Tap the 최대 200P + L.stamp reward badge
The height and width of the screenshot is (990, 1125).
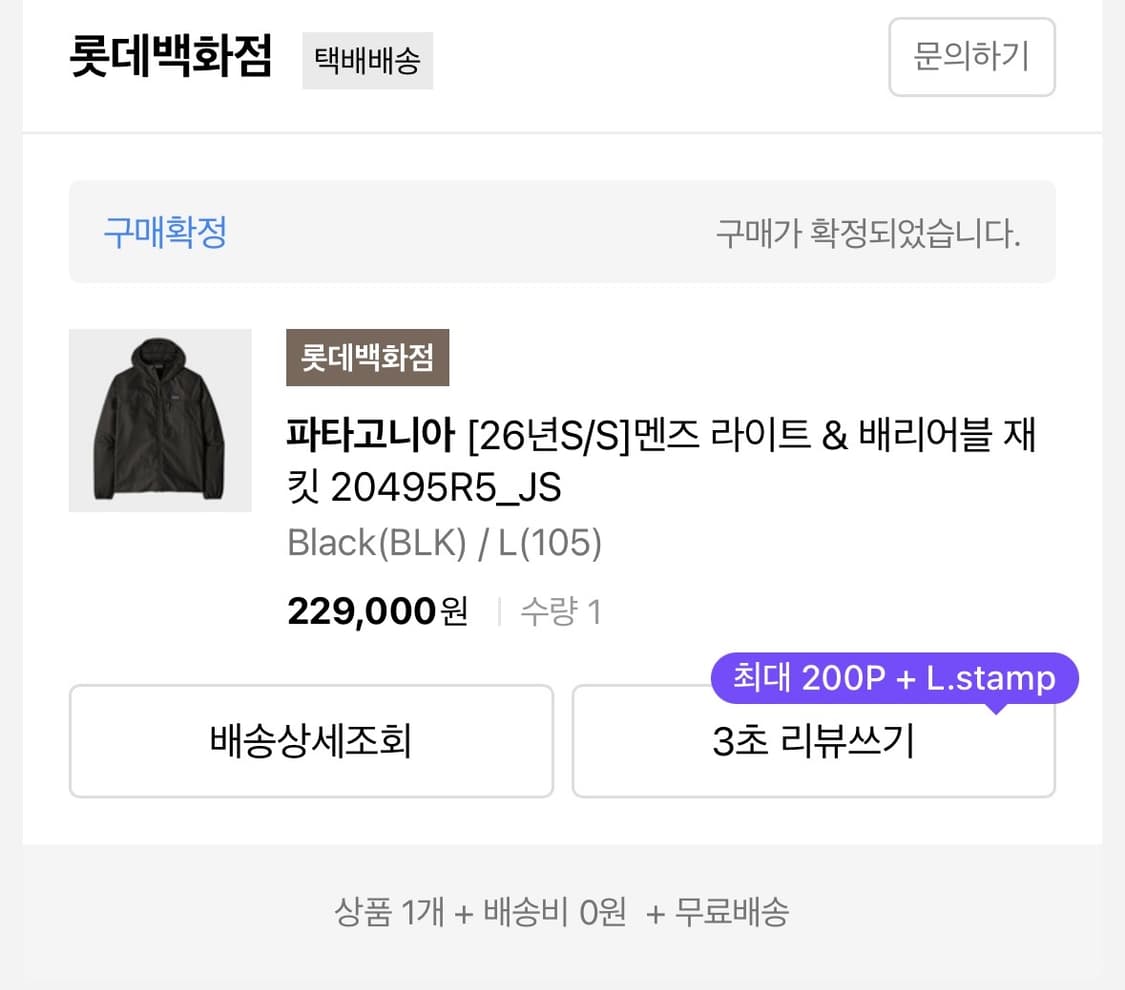click(x=893, y=677)
